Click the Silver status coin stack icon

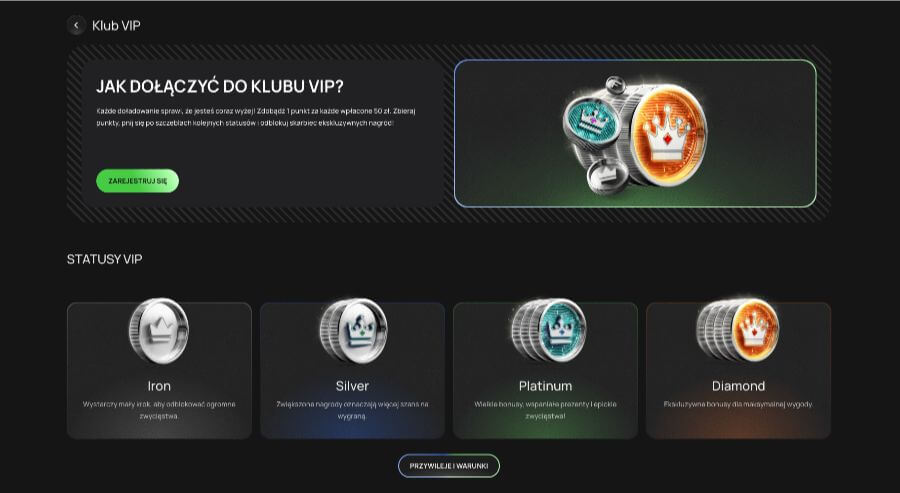[353, 331]
